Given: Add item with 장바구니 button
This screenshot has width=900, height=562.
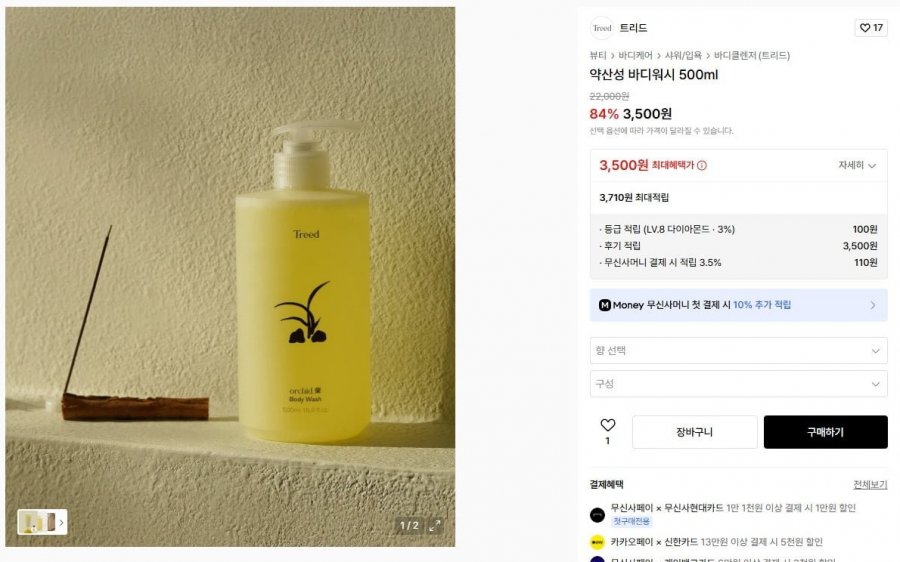Looking at the screenshot, I should coord(695,432).
